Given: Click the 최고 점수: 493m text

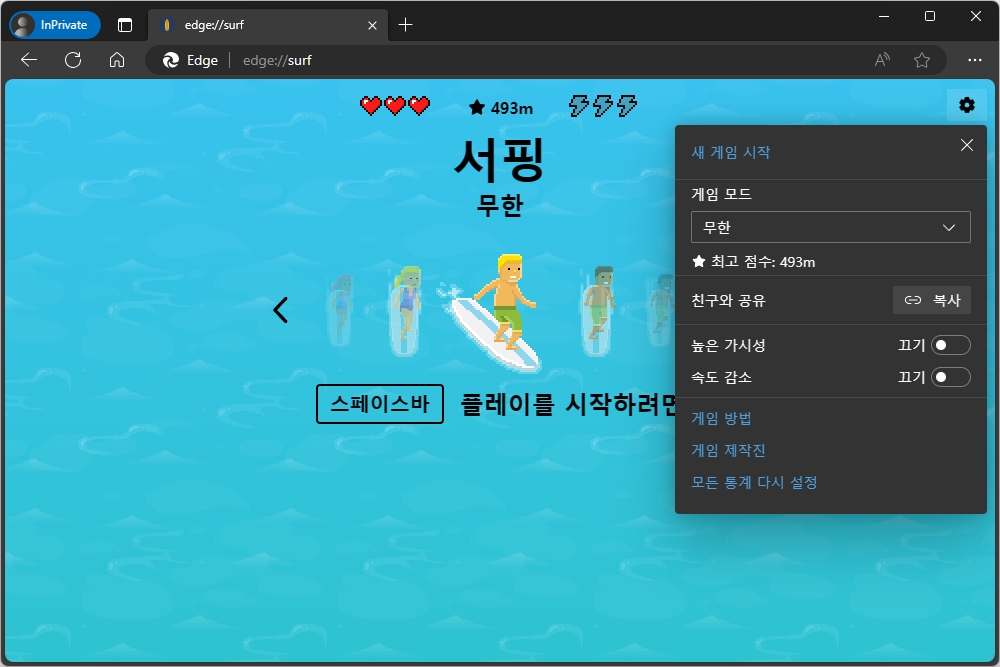Looking at the screenshot, I should pyautogui.click(x=754, y=262).
